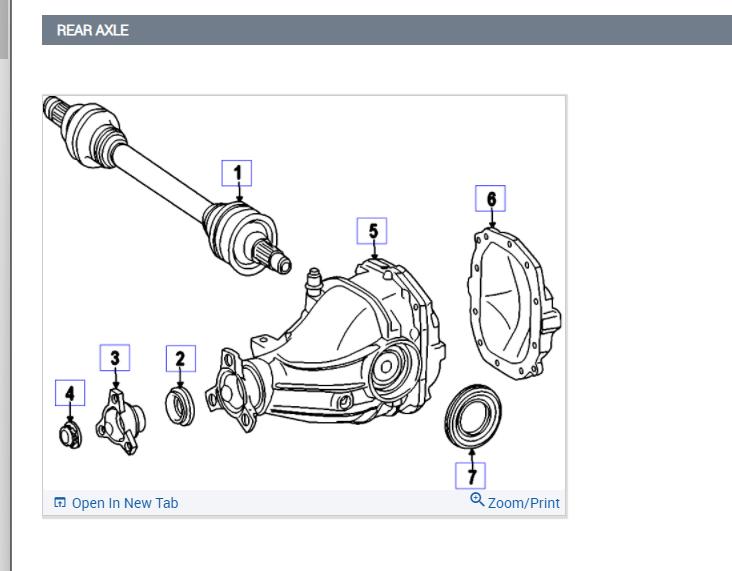Click callout number 1 for axle shaft
Image resolution: width=732 pixels, height=571 pixels.
point(237,173)
